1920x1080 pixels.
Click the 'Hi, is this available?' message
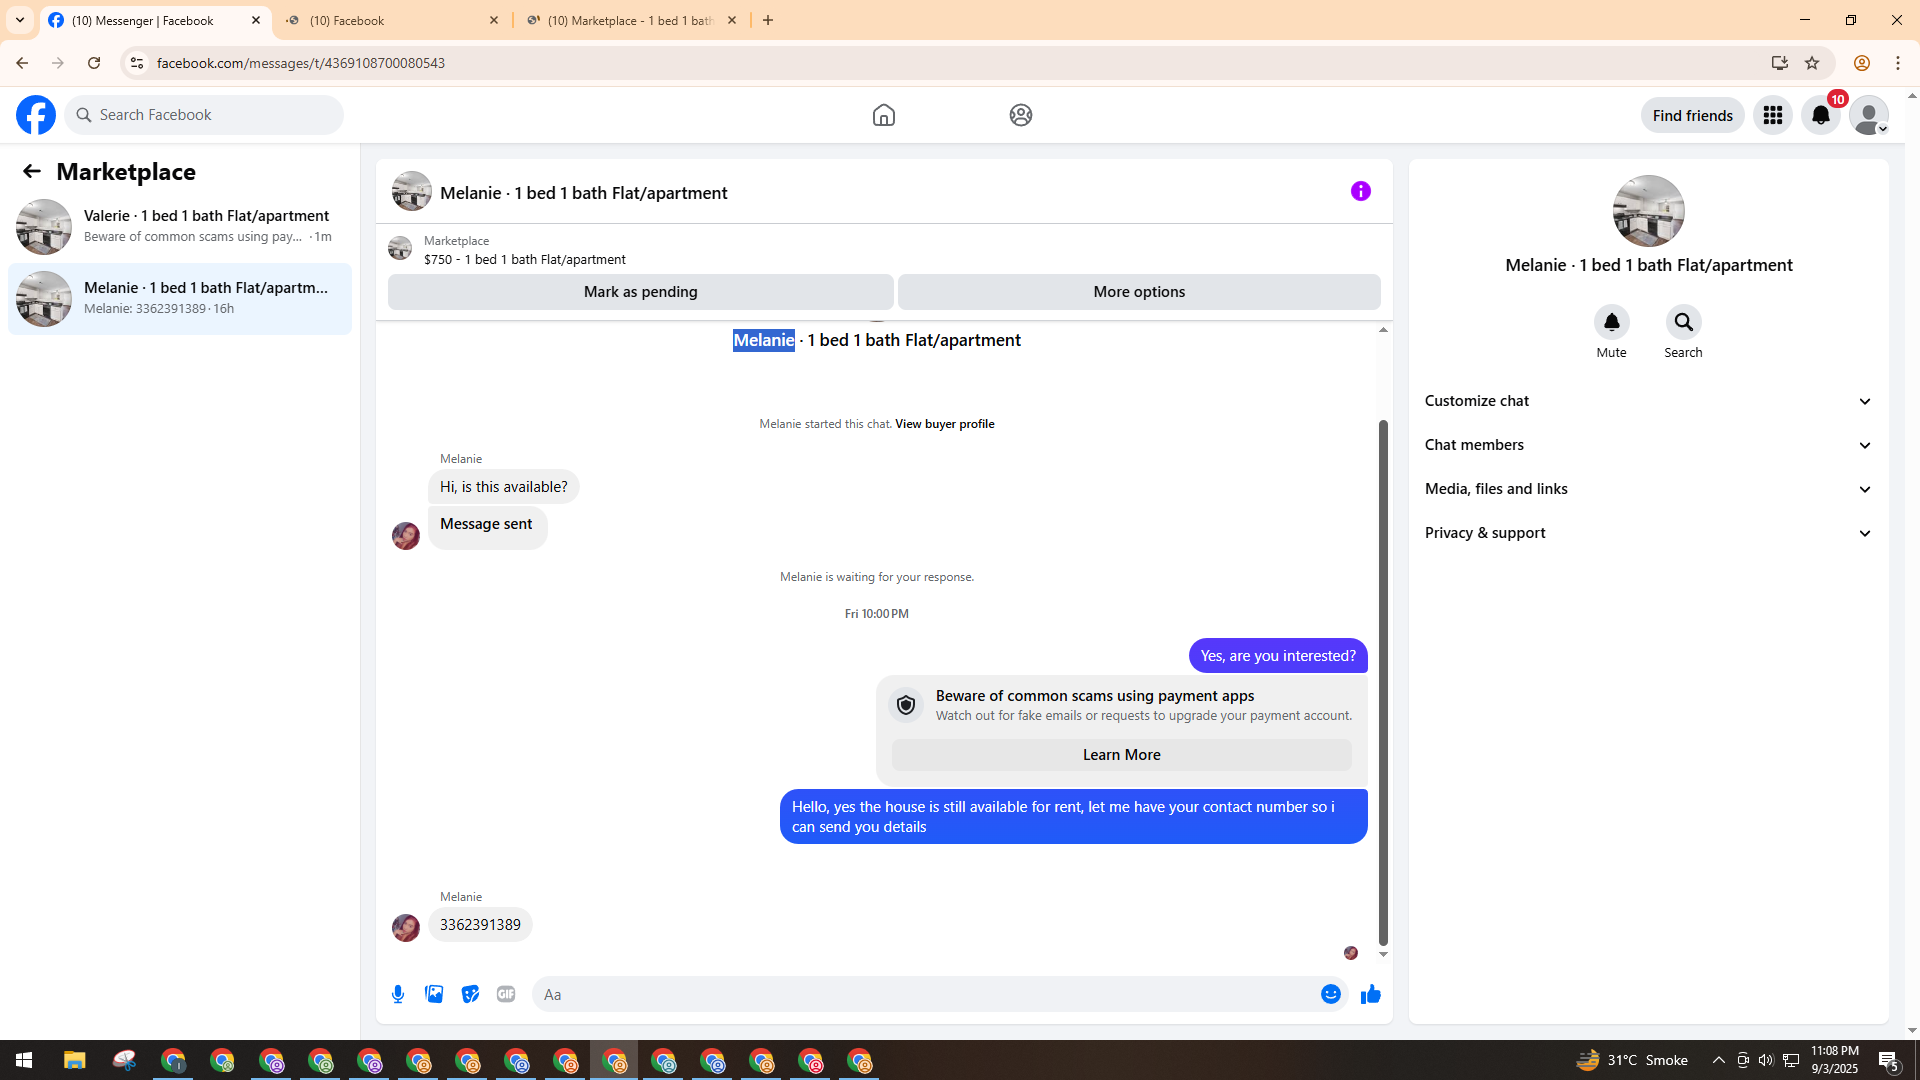click(503, 487)
